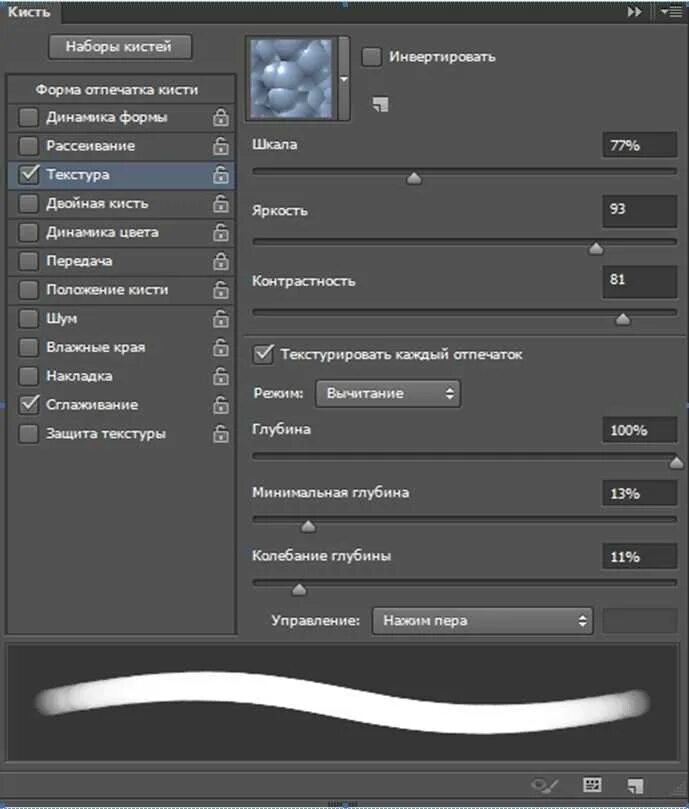Image resolution: width=689 pixels, height=809 pixels.
Task: Adjust the Колебание глубины slider handle
Action: pyautogui.click(x=299, y=590)
